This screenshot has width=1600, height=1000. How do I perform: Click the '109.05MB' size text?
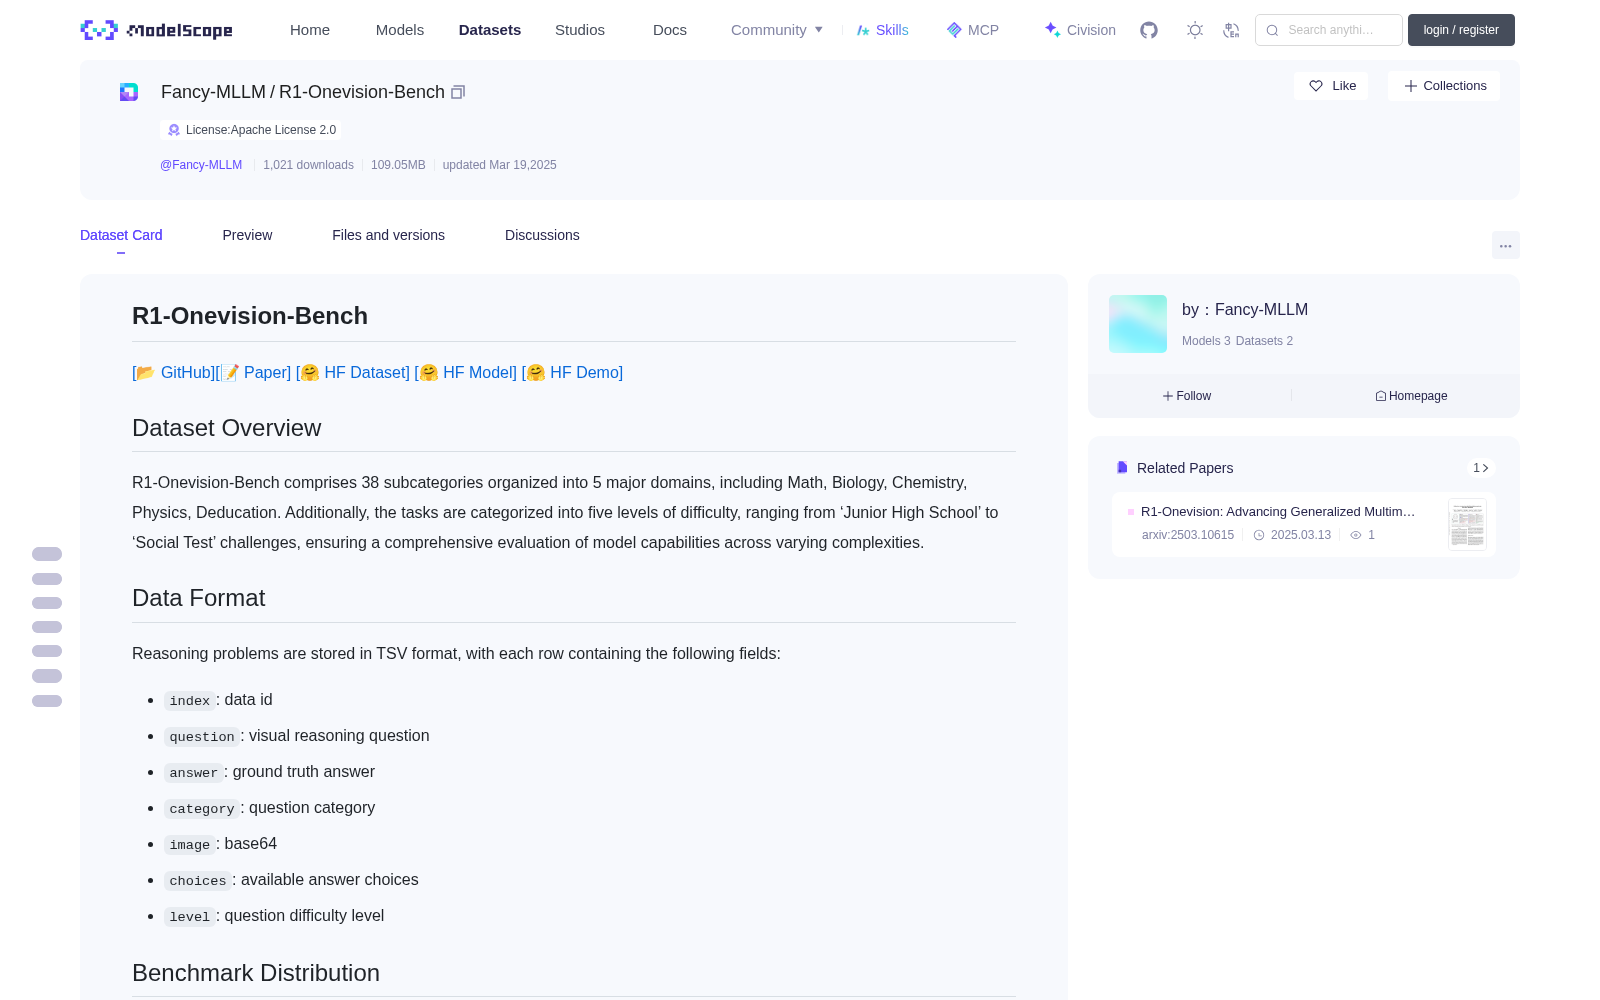pos(398,165)
